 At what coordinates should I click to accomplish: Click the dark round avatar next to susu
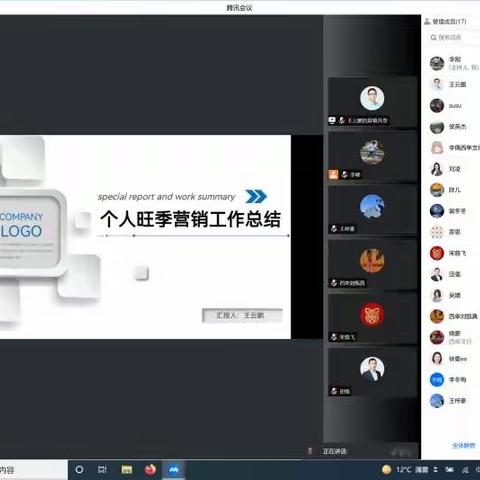pyautogui.click(x=437, y=106)
